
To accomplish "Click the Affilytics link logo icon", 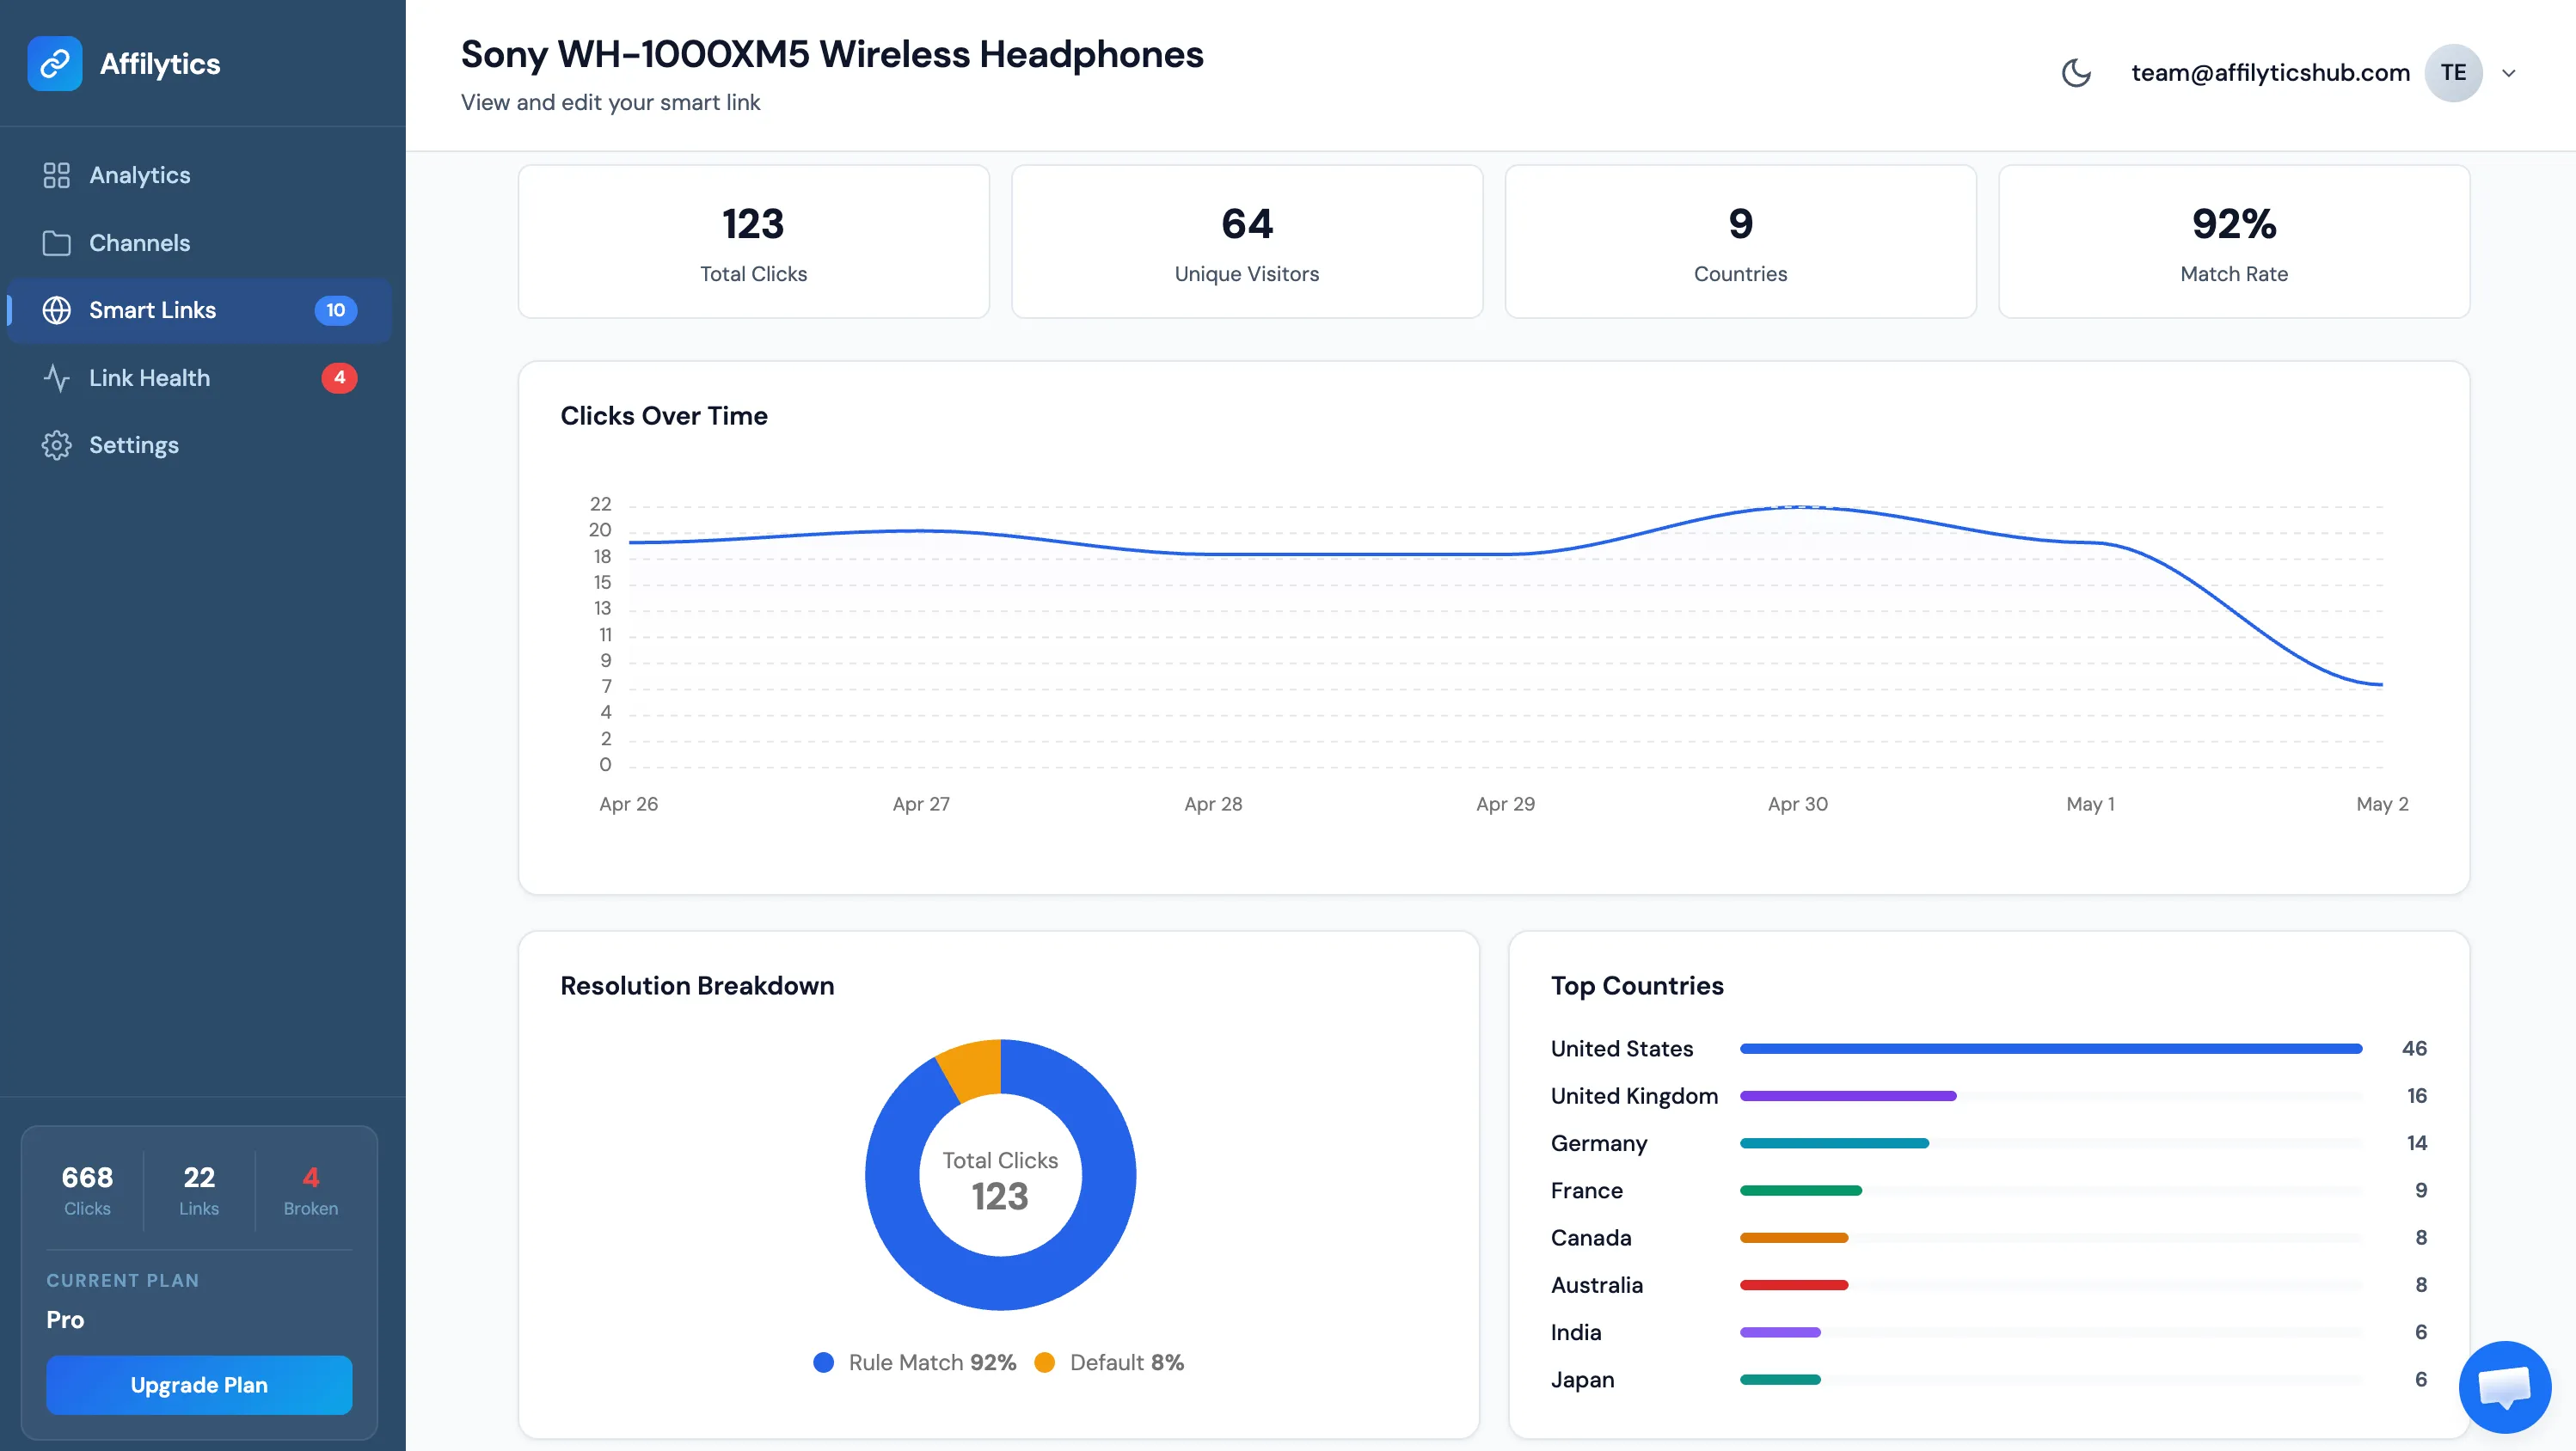I will click(55, 64).
